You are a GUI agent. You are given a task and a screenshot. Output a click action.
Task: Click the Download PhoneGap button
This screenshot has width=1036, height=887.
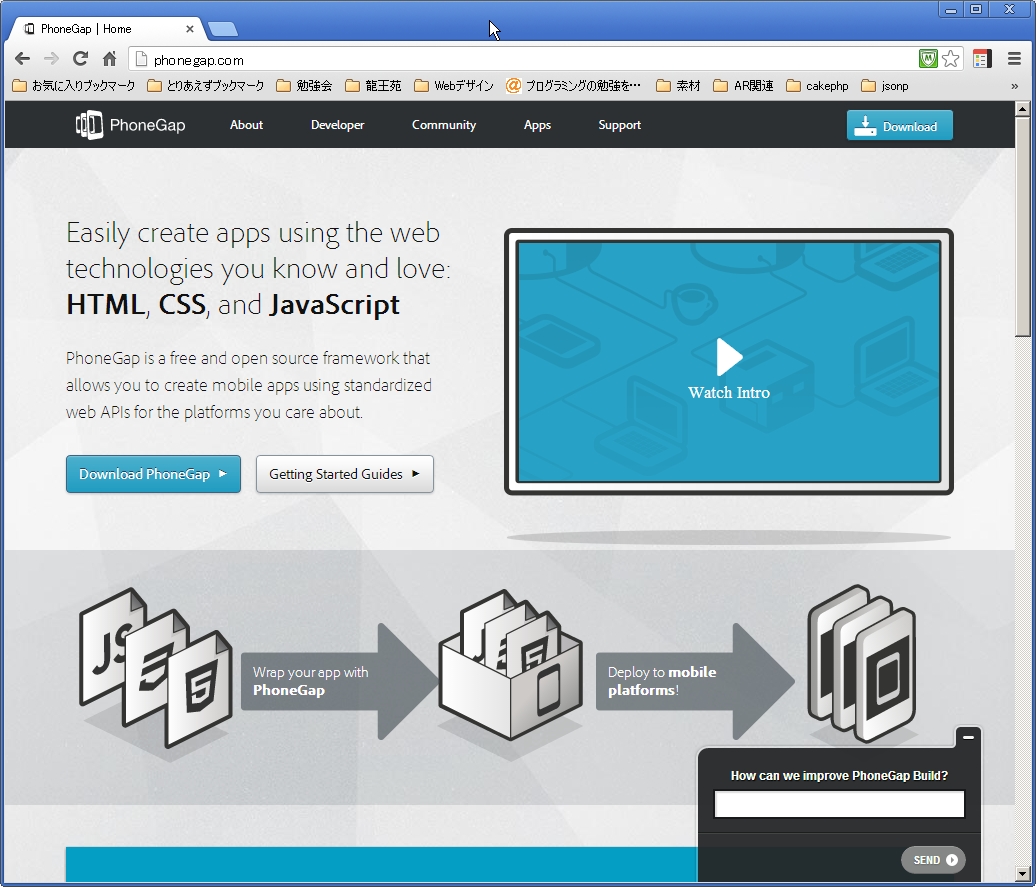click(153, 474)
